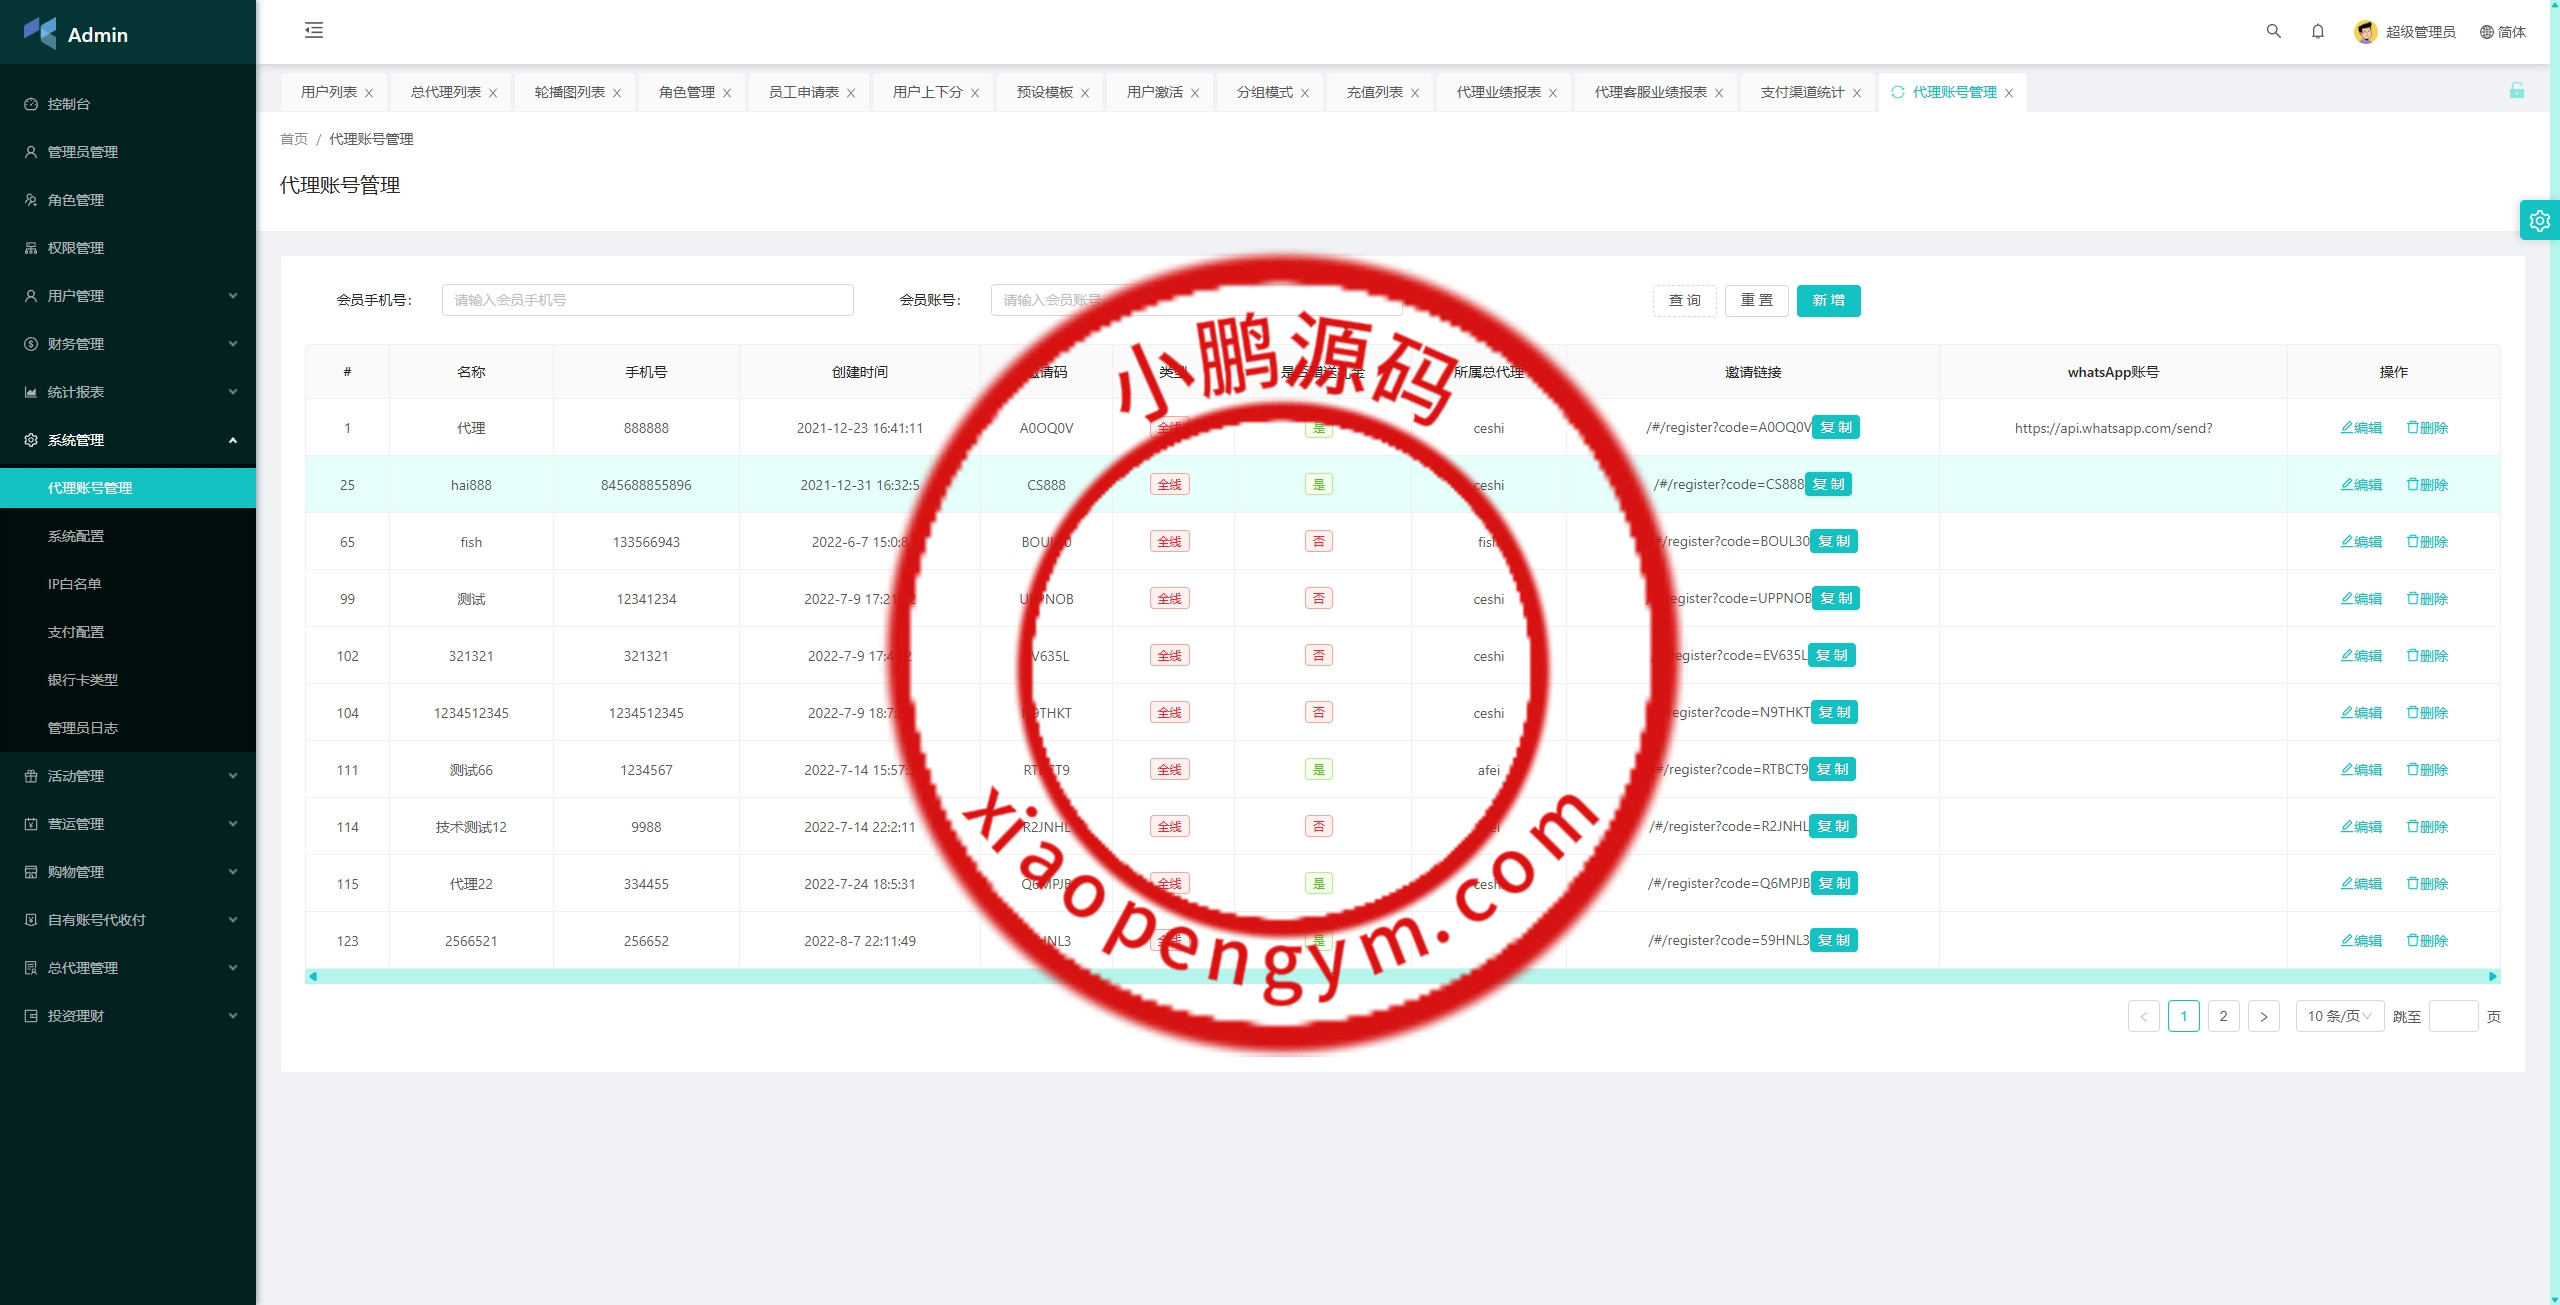2560x1305 pixels.
Task: Delete the hai888 agent row
Action: (2427, 485)
